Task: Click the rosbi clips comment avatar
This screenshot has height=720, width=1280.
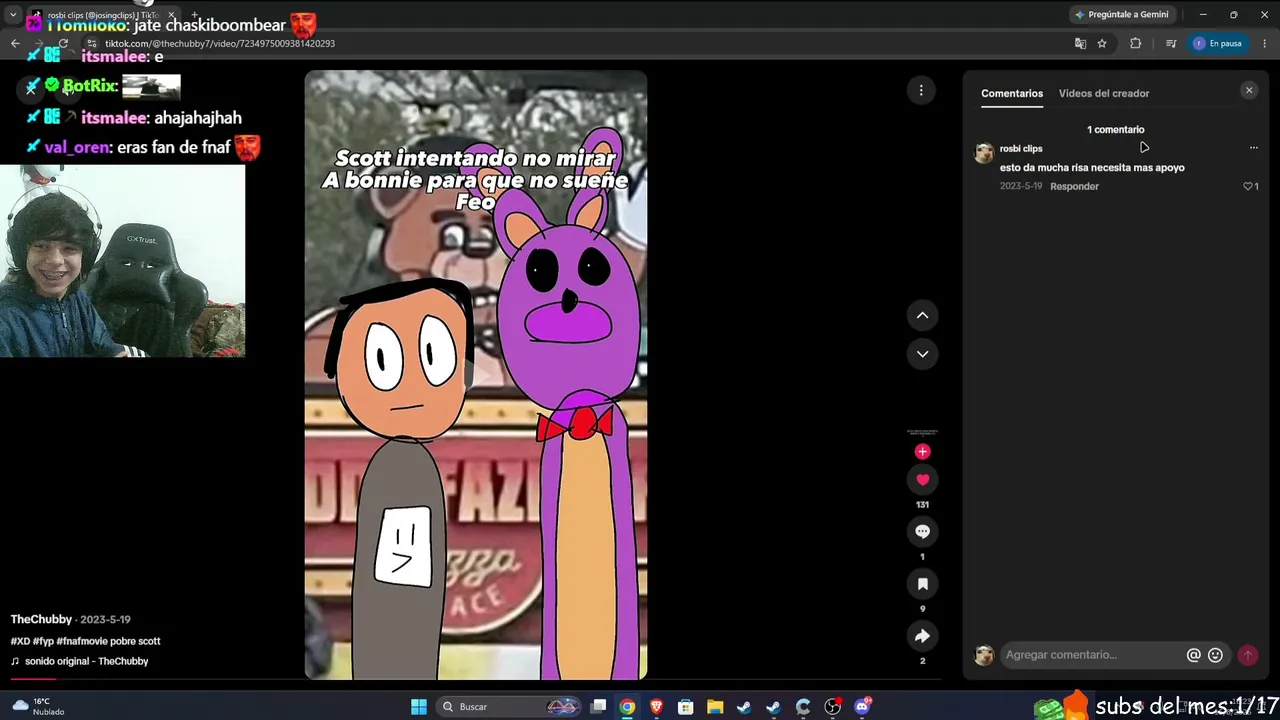Action: coord(984,152)
